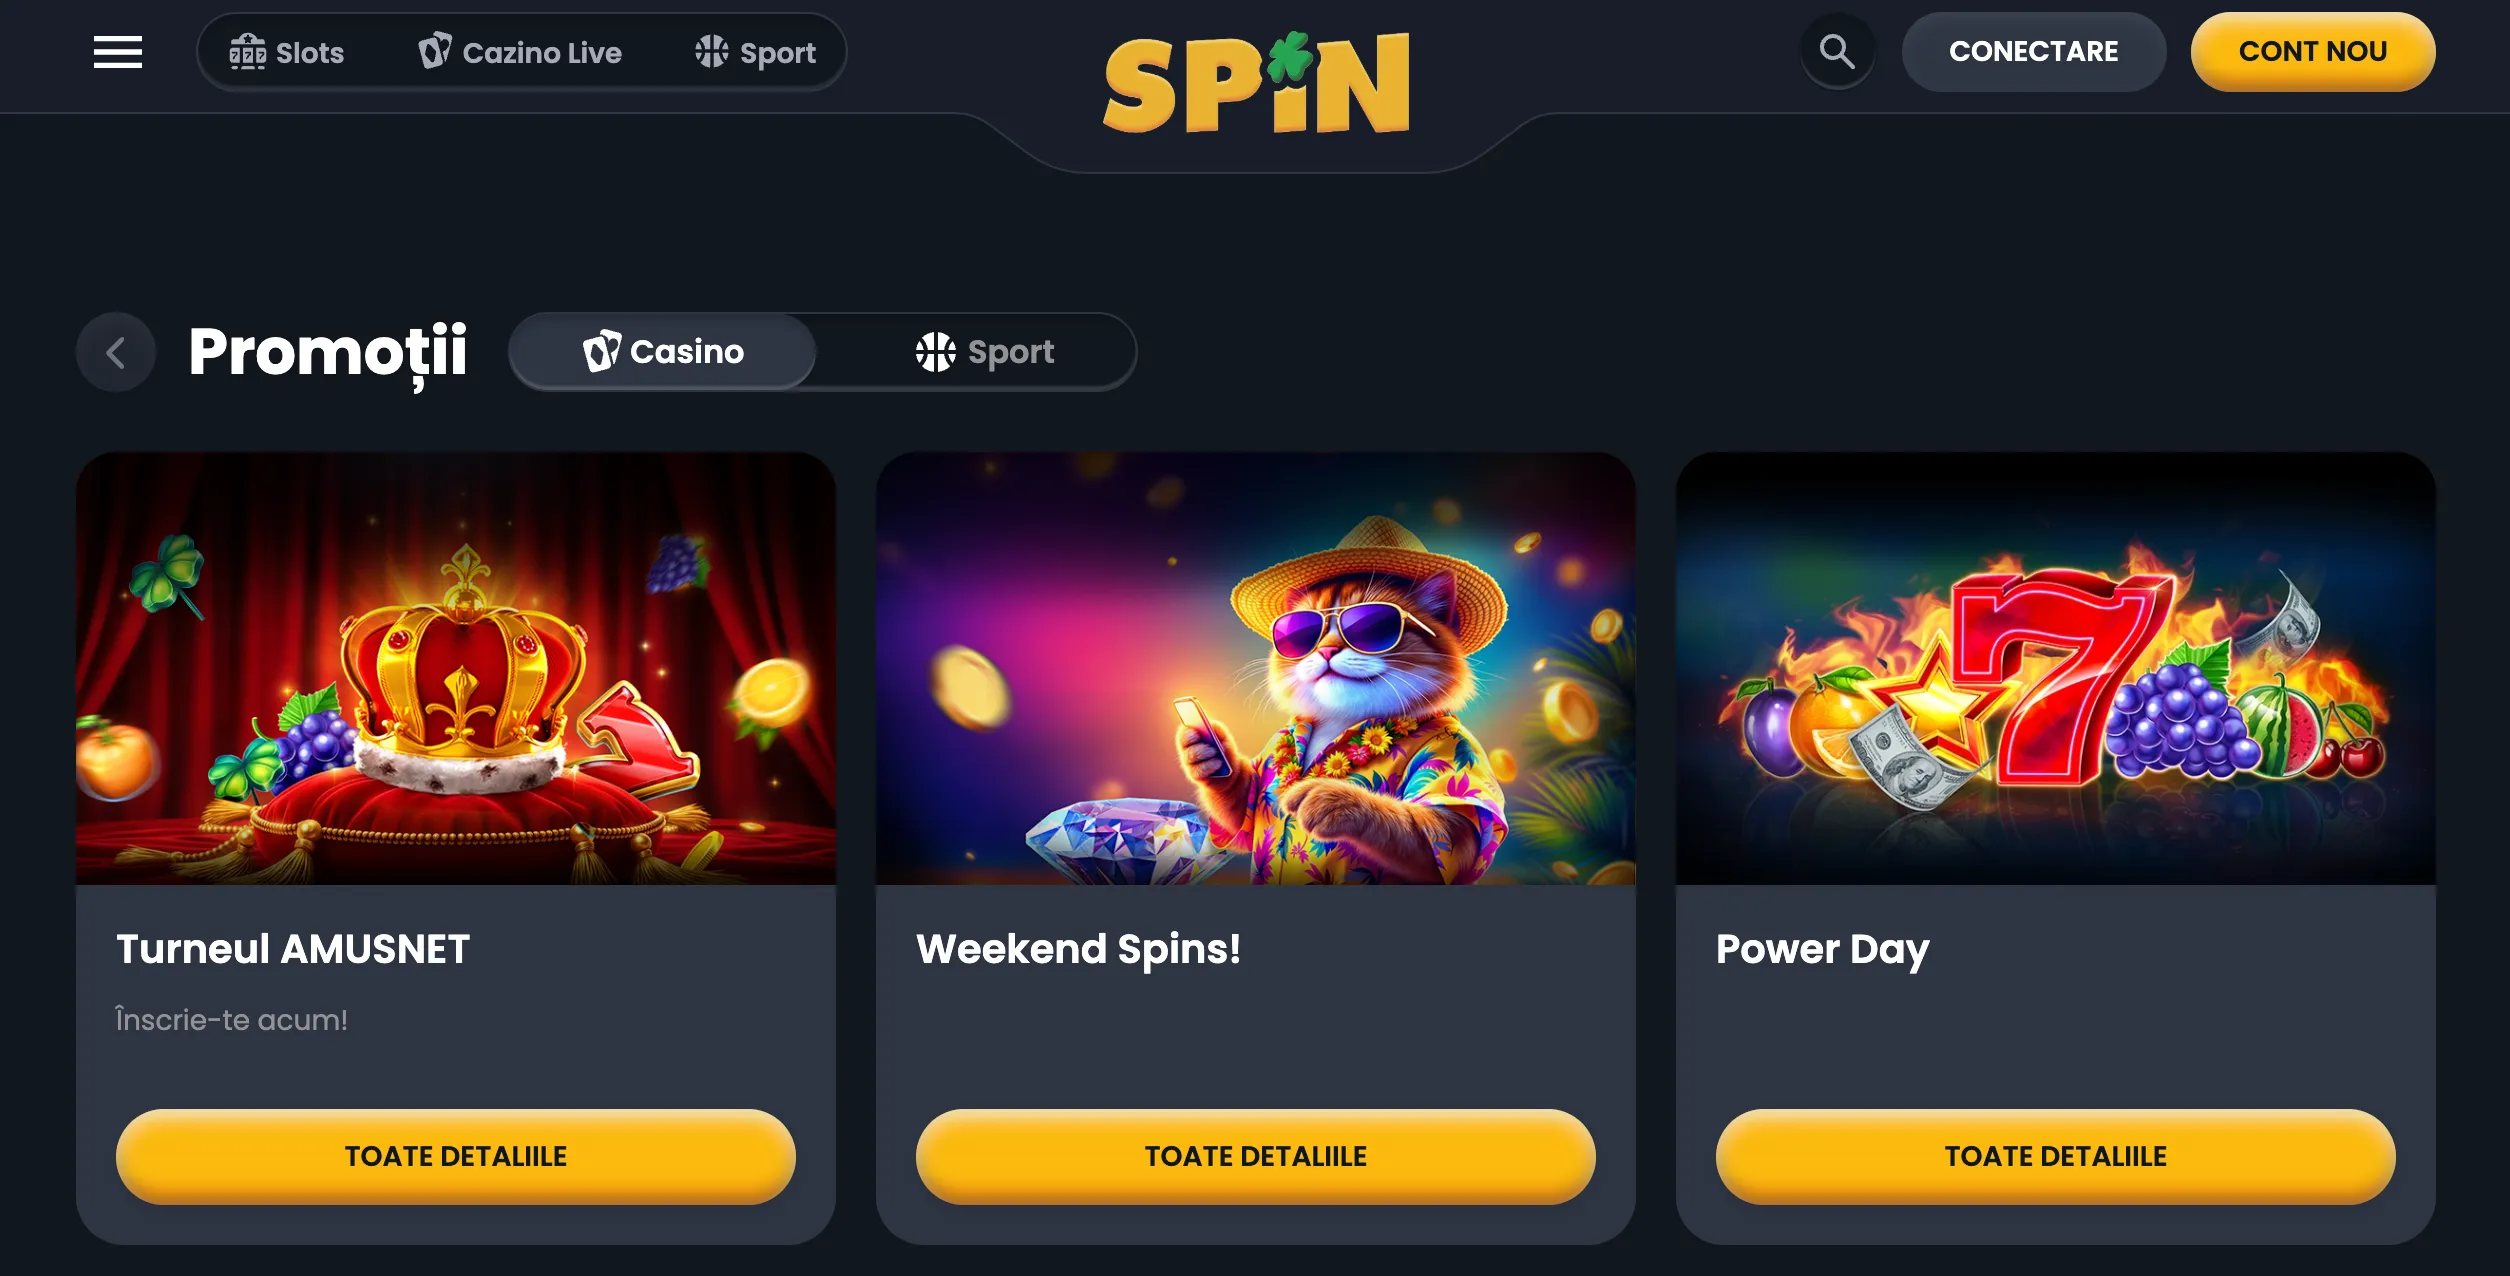Click the Înscrie-te acum text
Screen dimensions: 2510x1276
pyautogui.click(x=231, y=1022)
